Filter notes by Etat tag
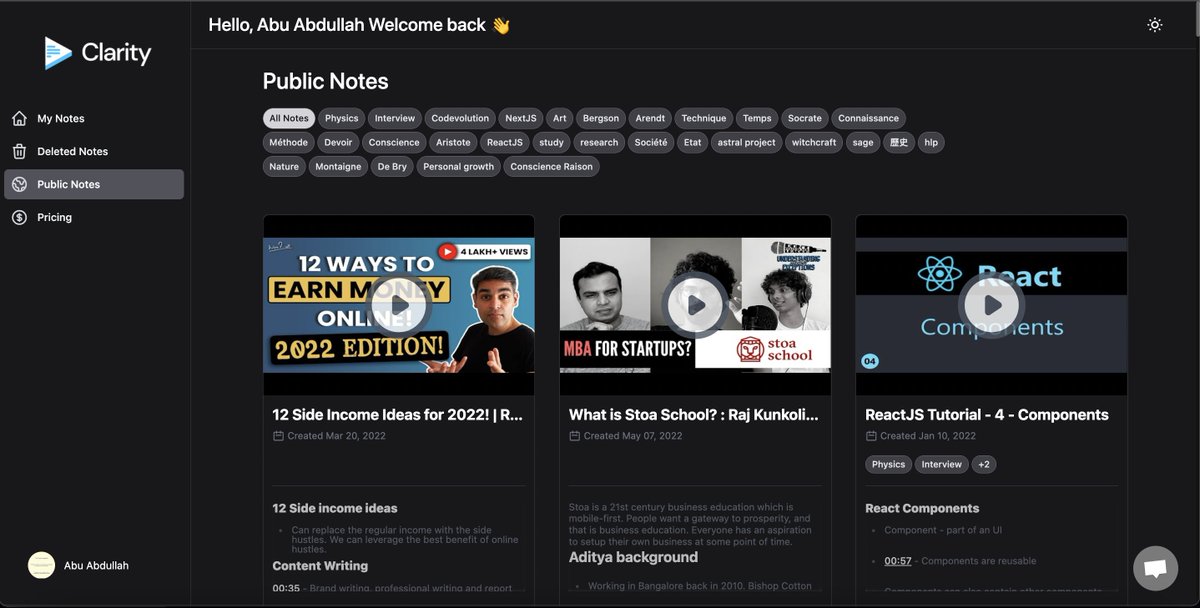 pyautogui.click(x=692, y=142)
